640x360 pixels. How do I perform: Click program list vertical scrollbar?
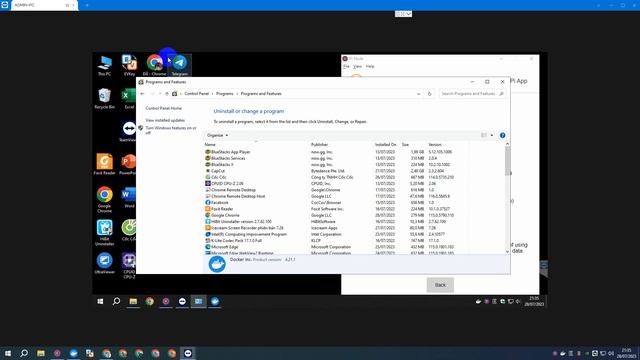point(507,160)
